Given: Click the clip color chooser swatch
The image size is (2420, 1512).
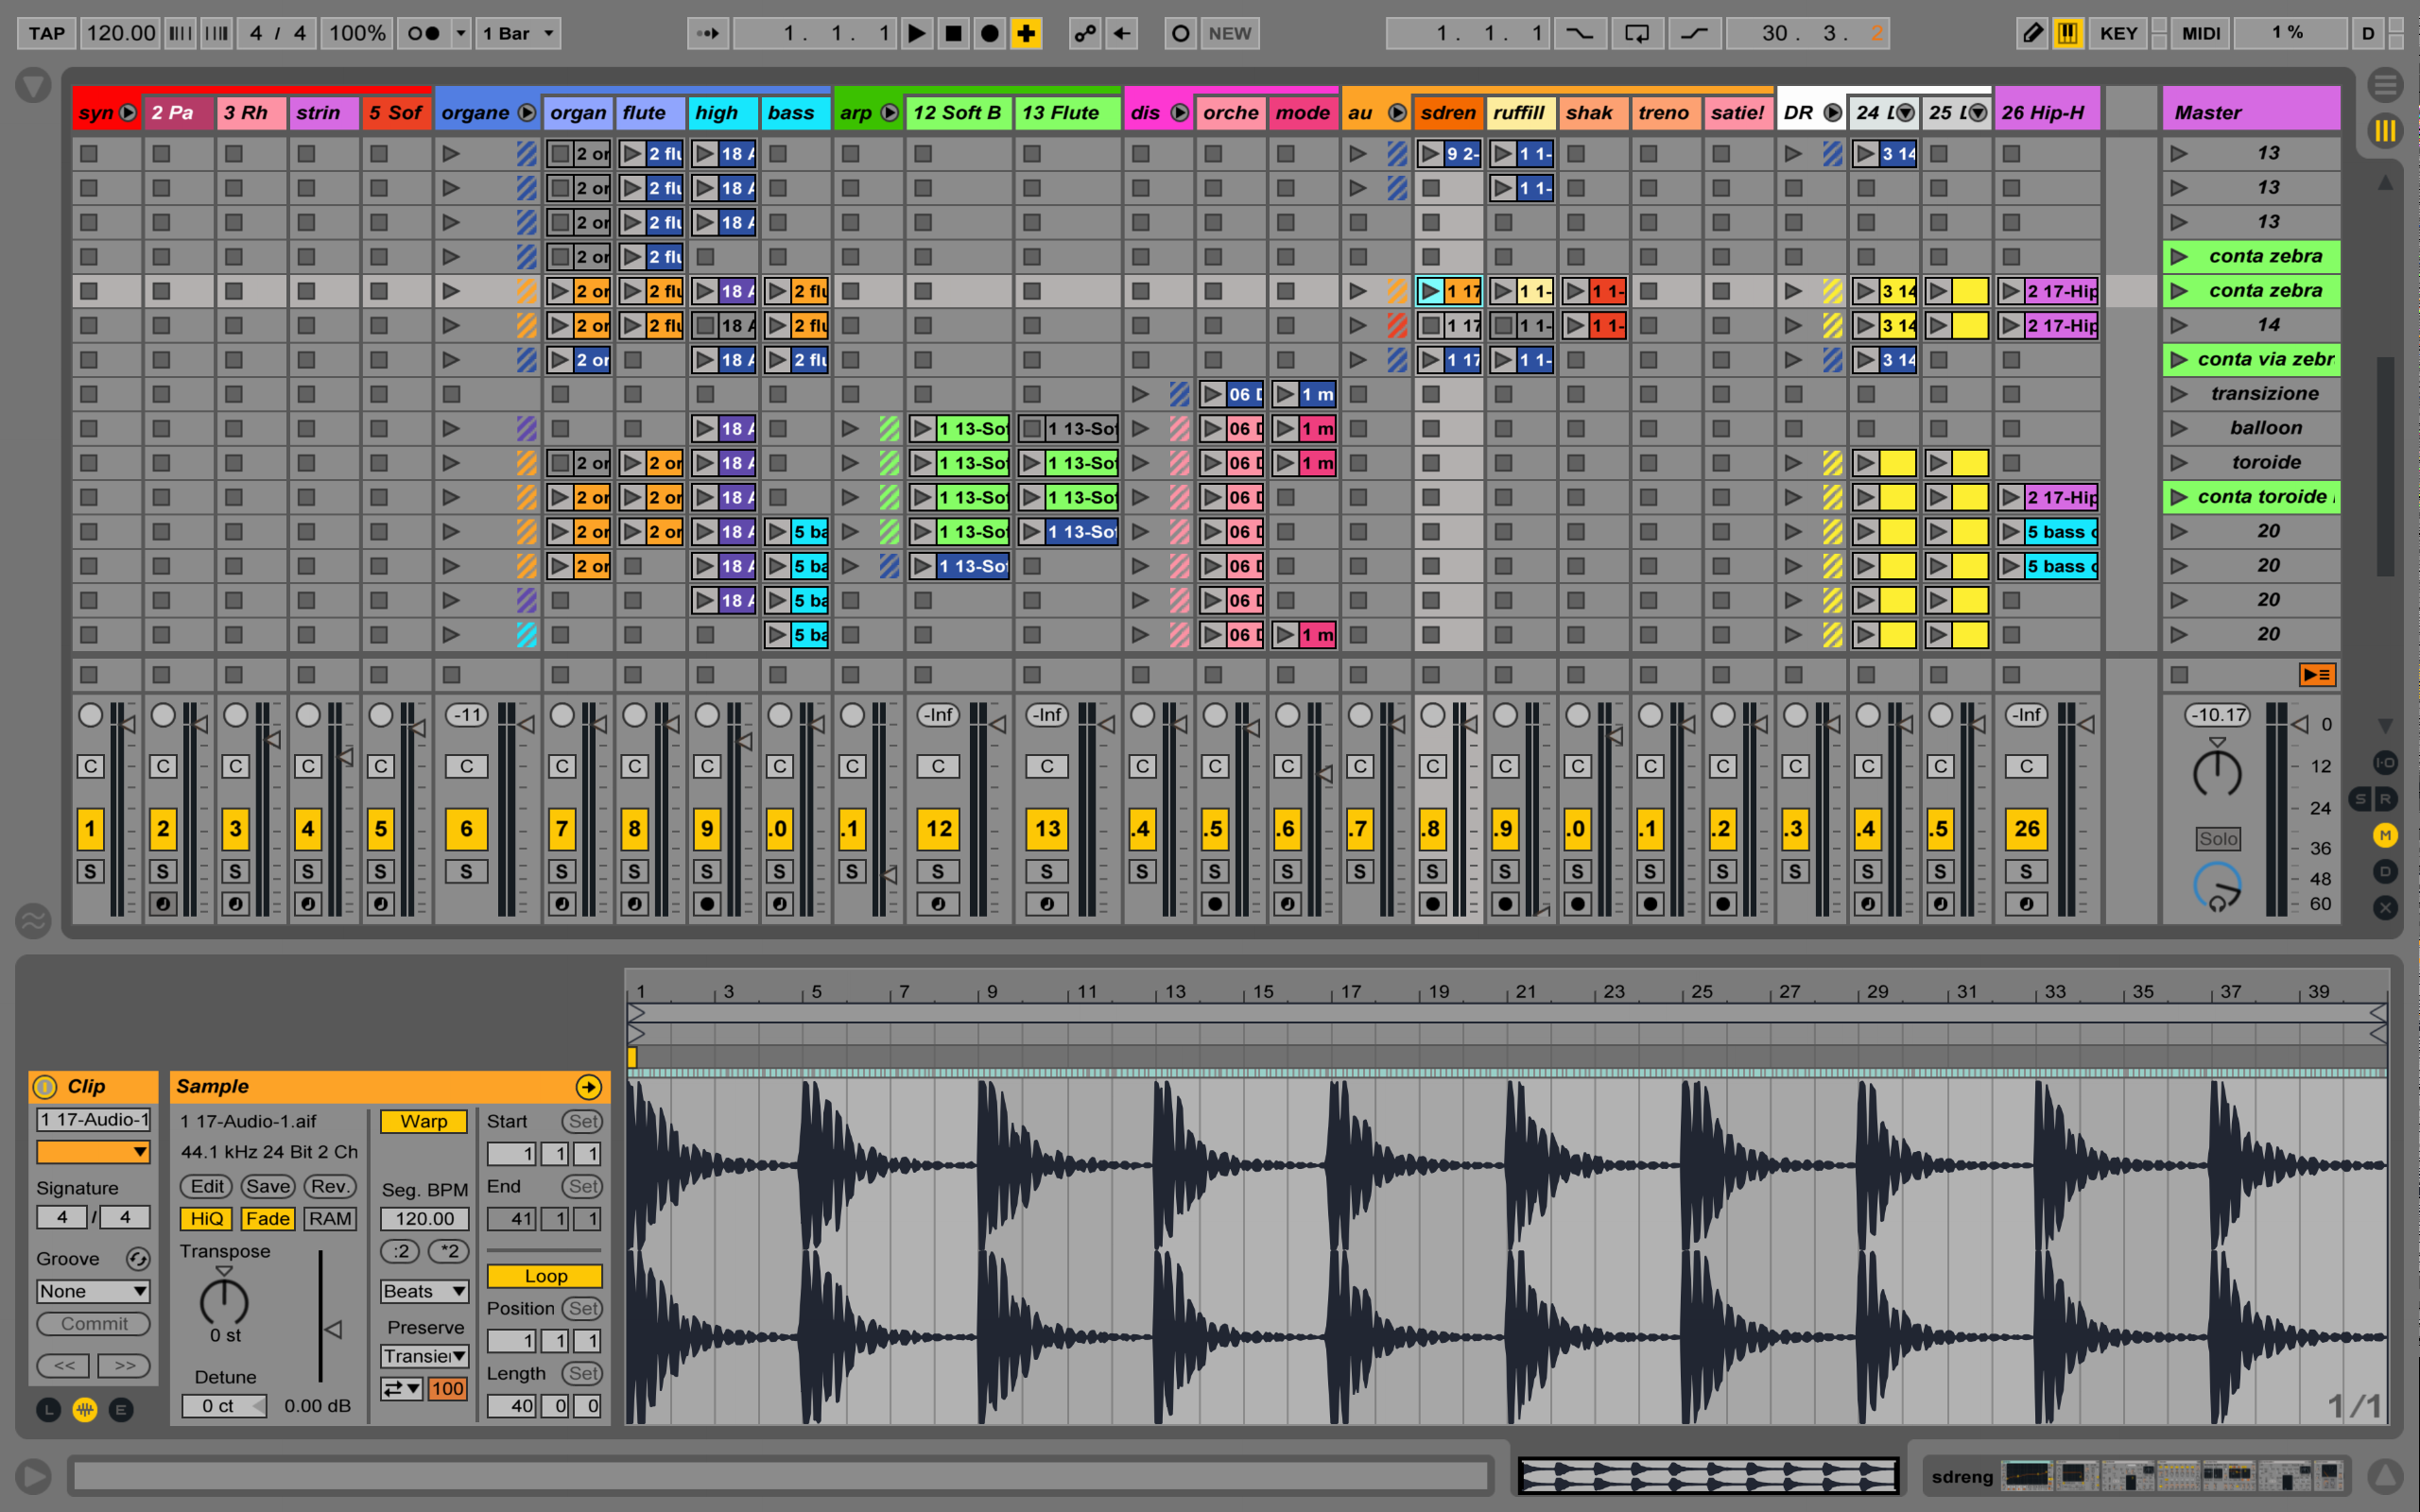Looking at the screenshot, I should (x=93, y=1152).
